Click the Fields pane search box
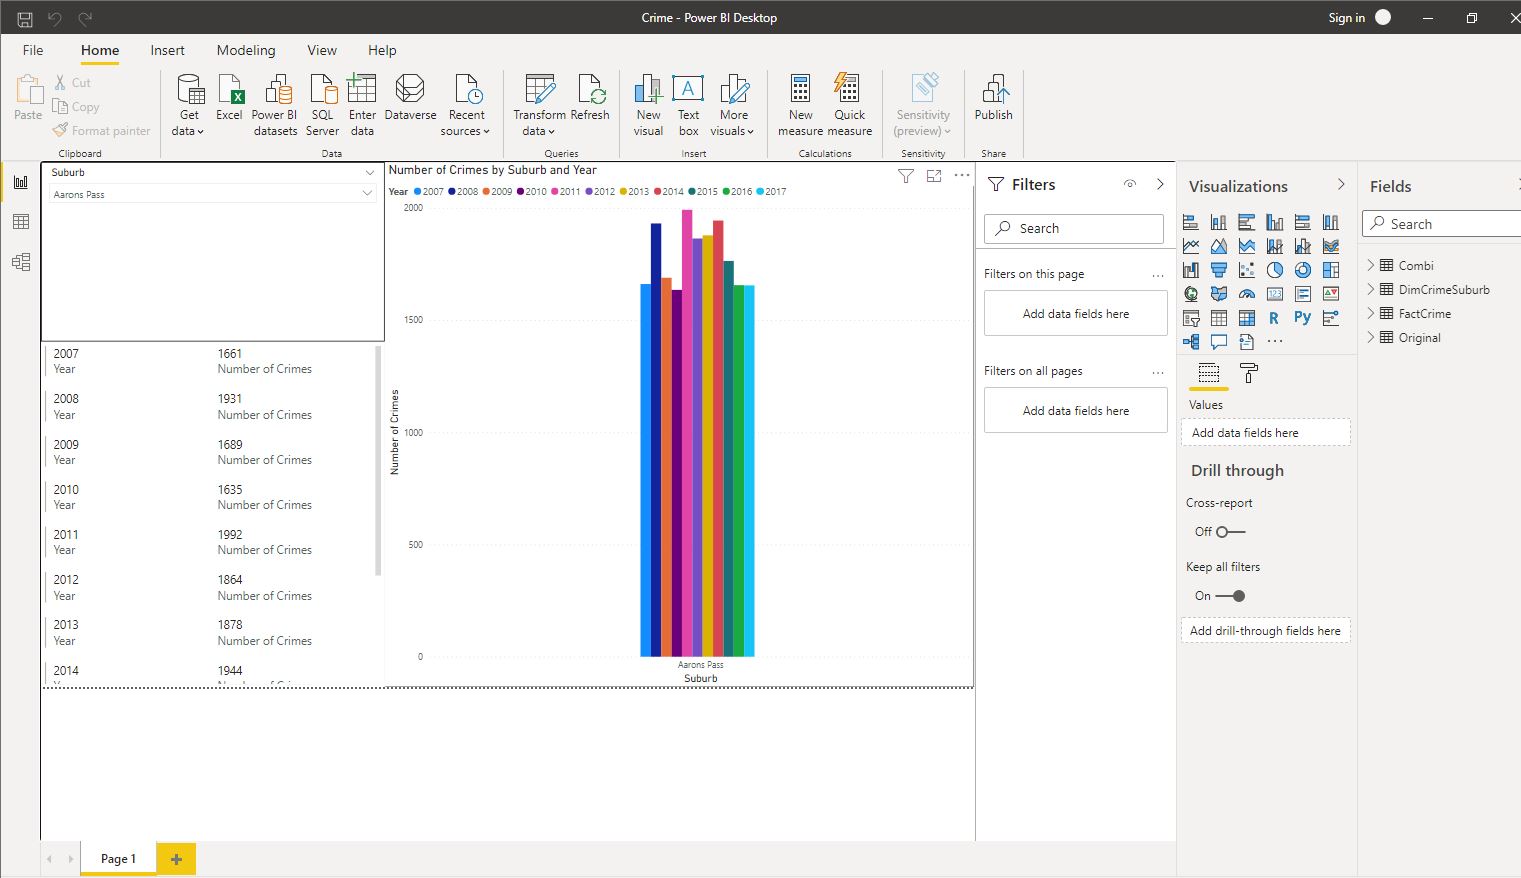 point(1443,224)
